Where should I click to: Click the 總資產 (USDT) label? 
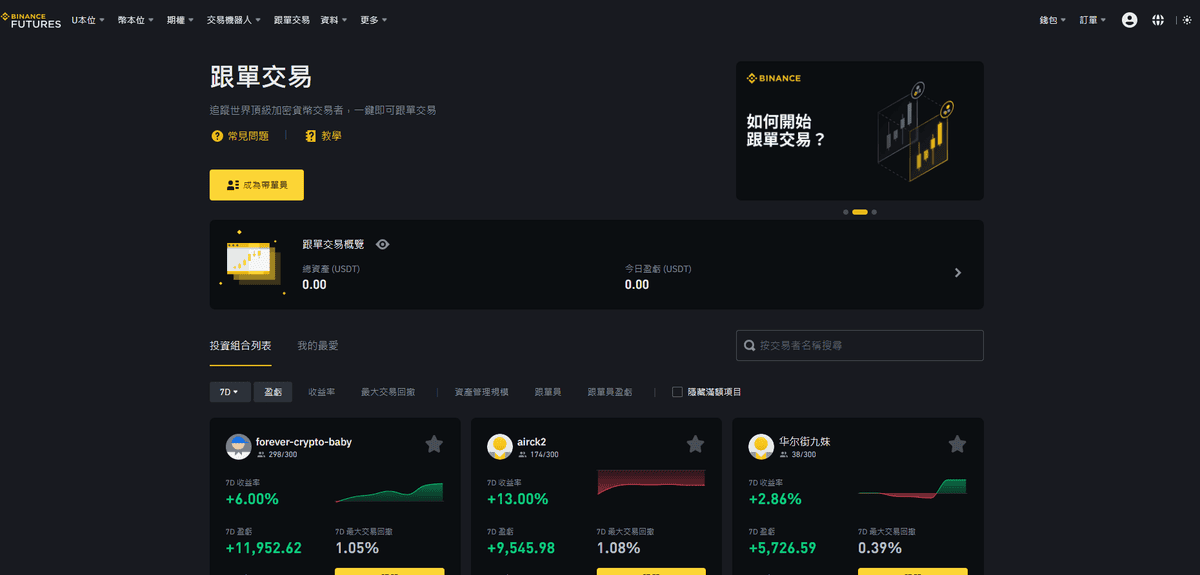point(331,269)
